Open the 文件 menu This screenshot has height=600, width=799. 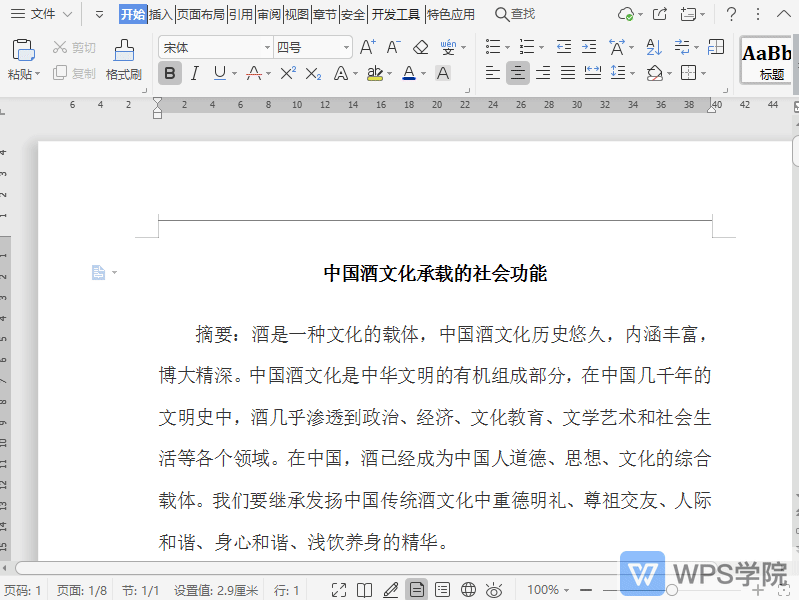(x=42, y=14)
